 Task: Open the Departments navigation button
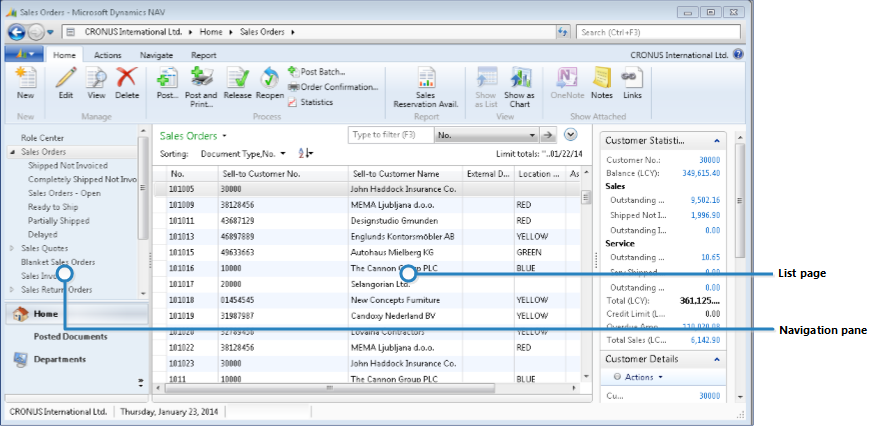point(60,359)
